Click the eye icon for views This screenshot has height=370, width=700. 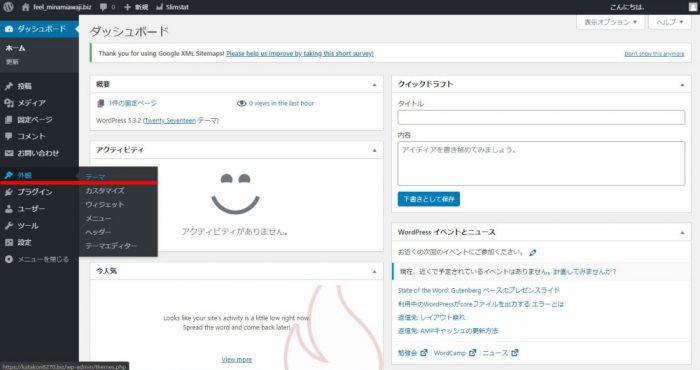point(242,104)
